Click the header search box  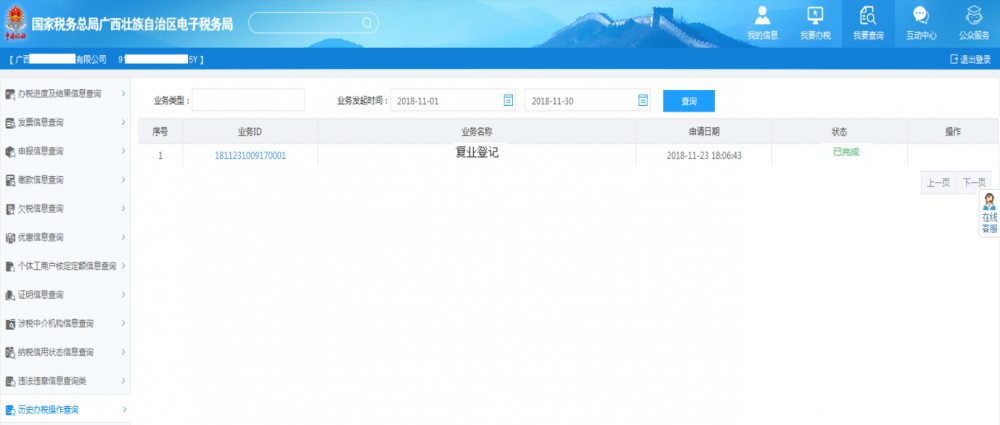pos(313,23)
